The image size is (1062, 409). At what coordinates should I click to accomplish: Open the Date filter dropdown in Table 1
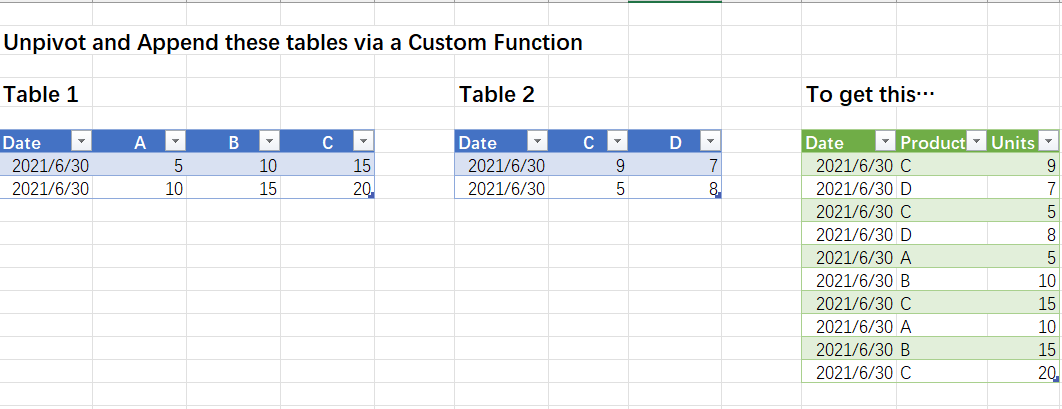pos(81,142)
